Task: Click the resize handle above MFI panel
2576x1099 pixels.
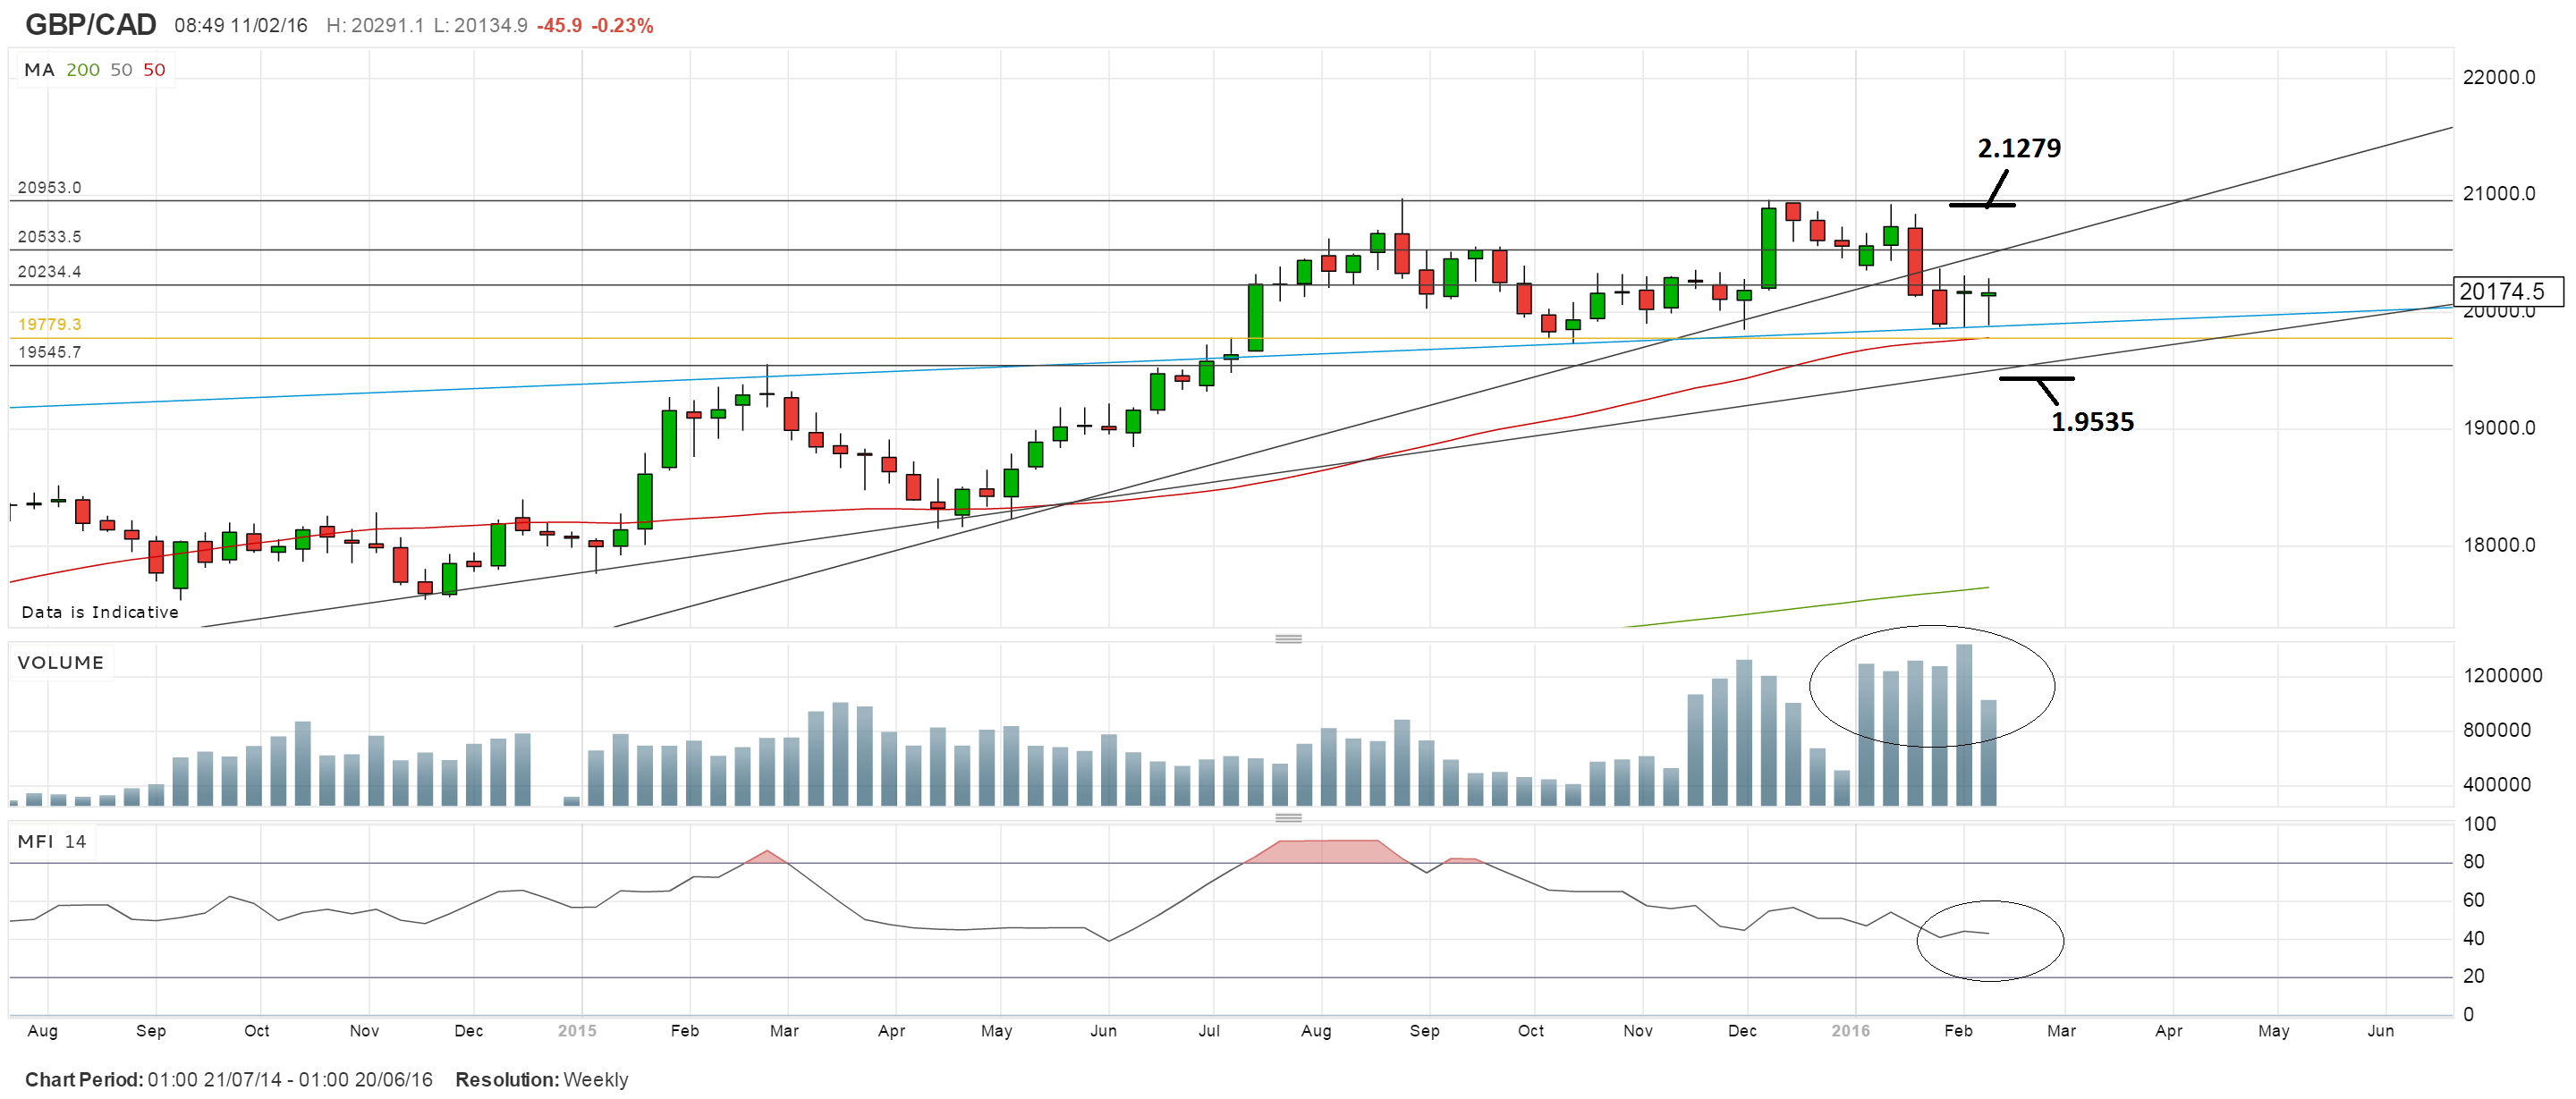Action: [x=1288, y=817]
